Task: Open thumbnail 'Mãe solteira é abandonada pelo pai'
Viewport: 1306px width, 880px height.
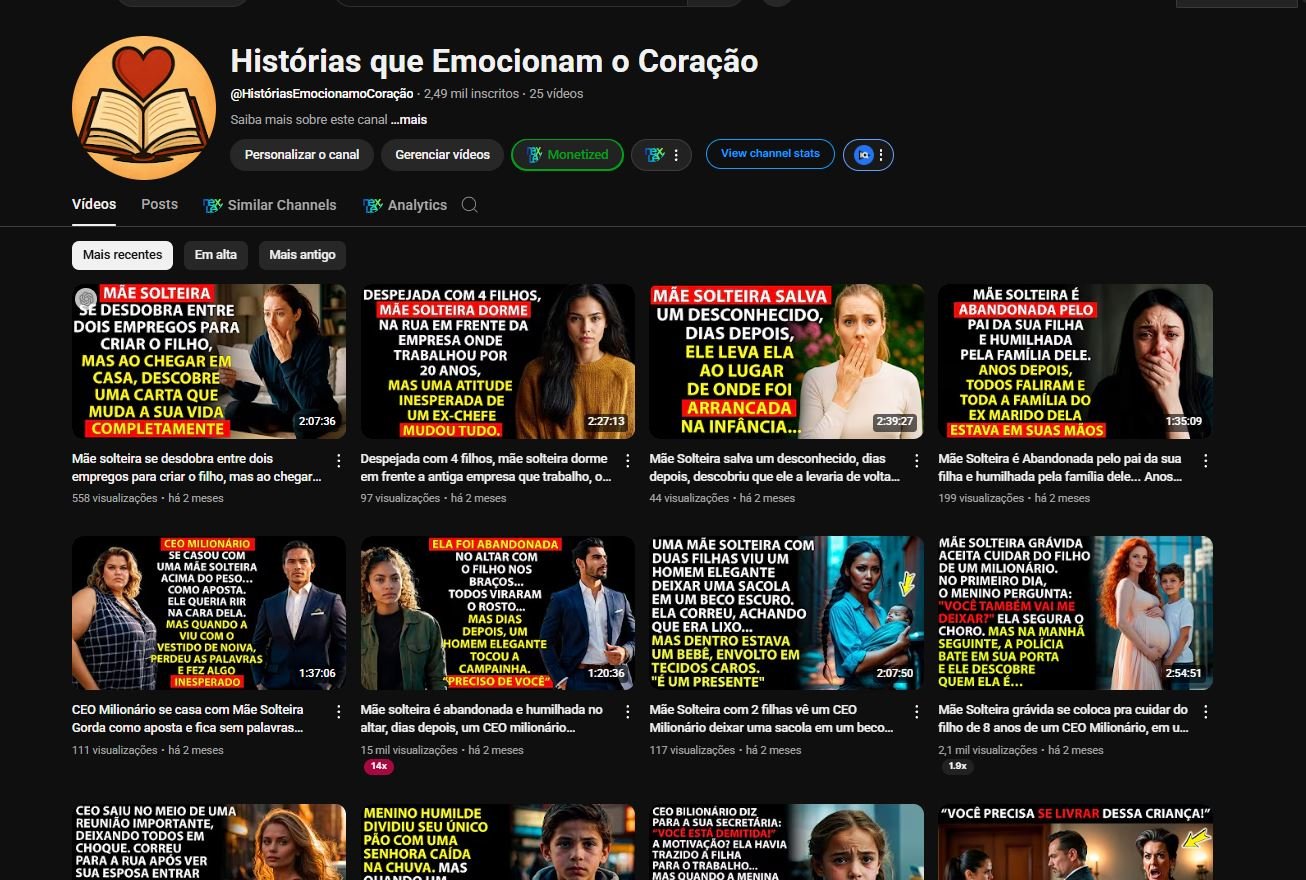Action: pos(1076,361)
